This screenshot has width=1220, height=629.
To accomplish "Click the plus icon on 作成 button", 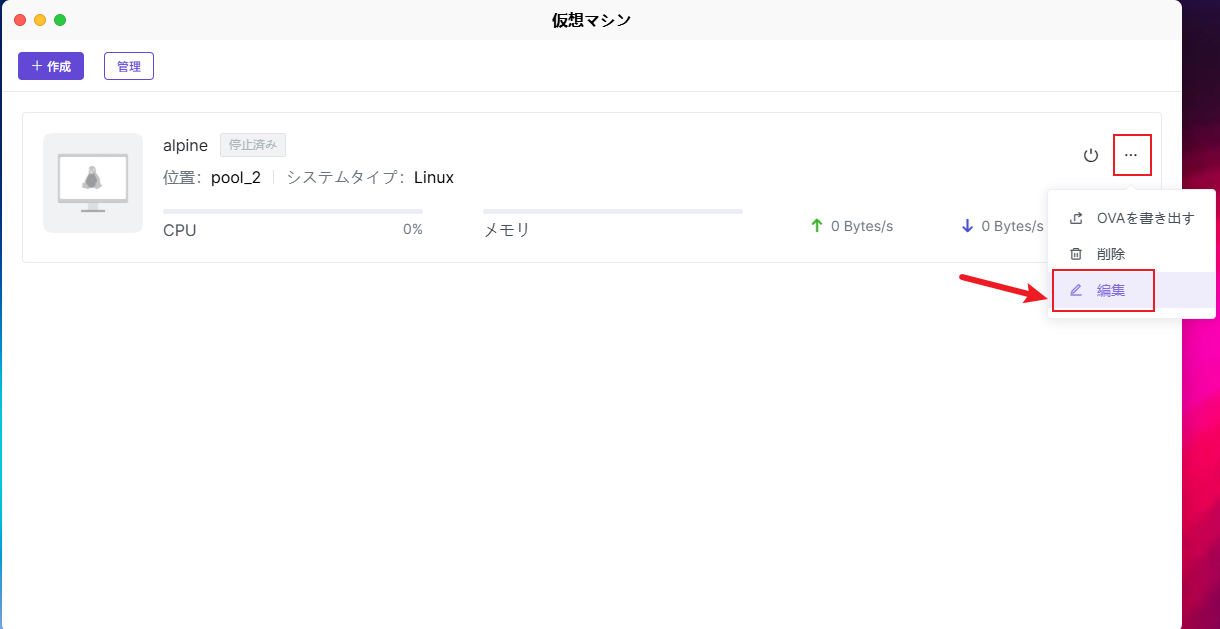I will pos(37,66).
